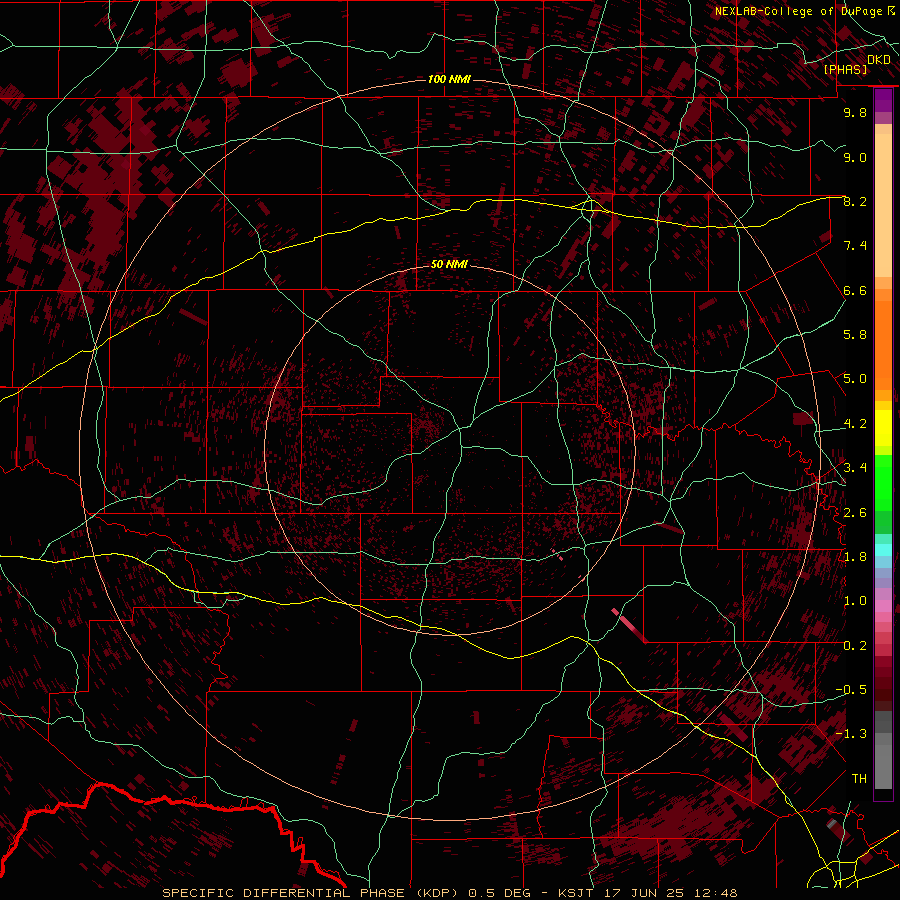Click the [PHAS] label above the color scale
The width and height of the screenshot is (900, 900).
coord(845,70)
